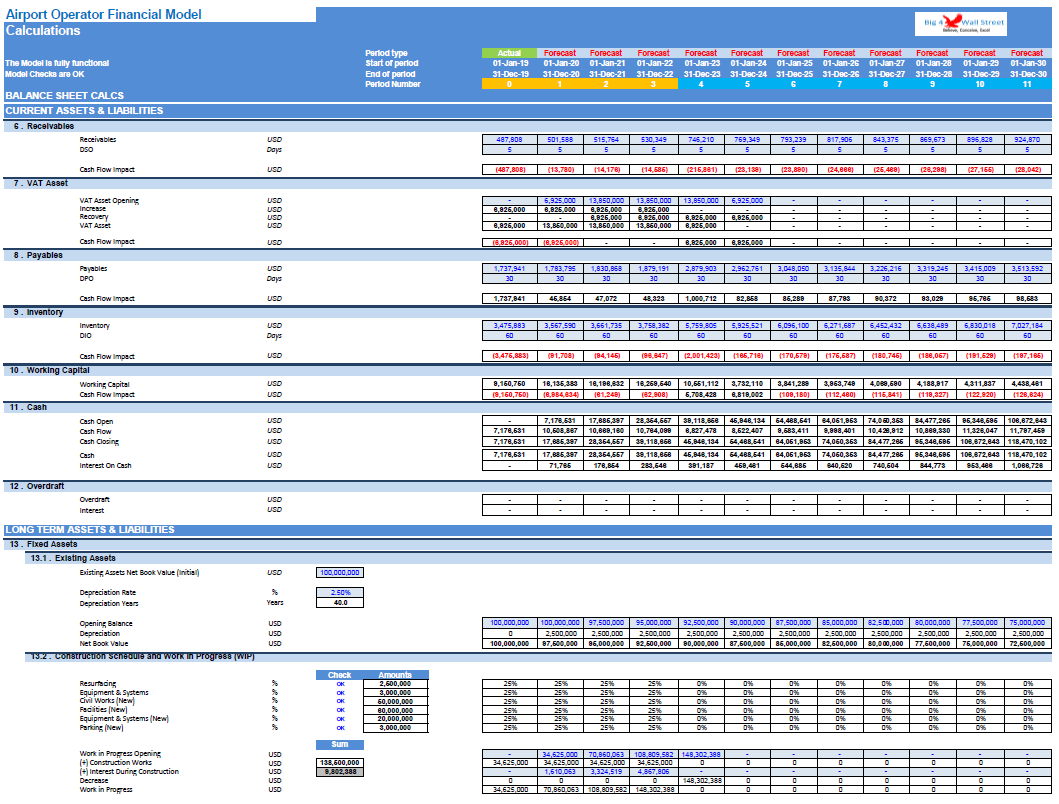This screenshot has width=1059, height=804.
Task: Select the 'DPO' row label
Action: coord(86,278)
